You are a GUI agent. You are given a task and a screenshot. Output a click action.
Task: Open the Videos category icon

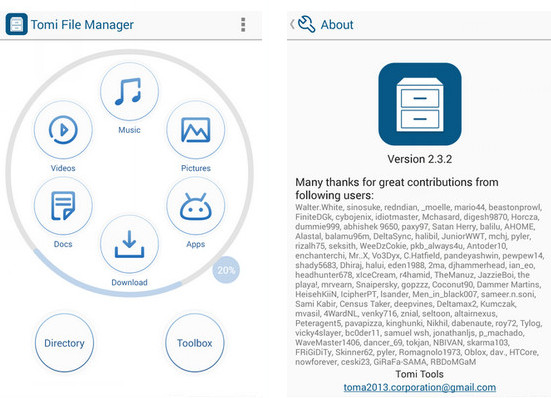[x=63, y=130]
